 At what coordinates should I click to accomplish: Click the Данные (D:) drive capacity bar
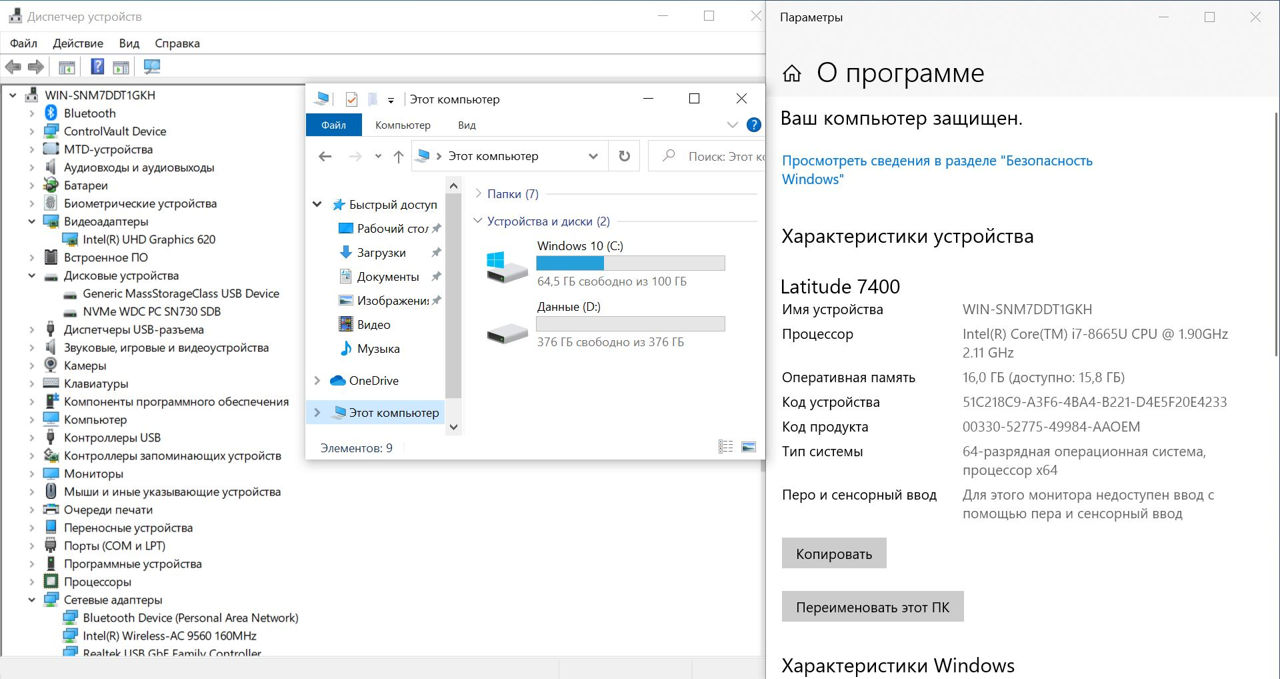tap(630, 324)
